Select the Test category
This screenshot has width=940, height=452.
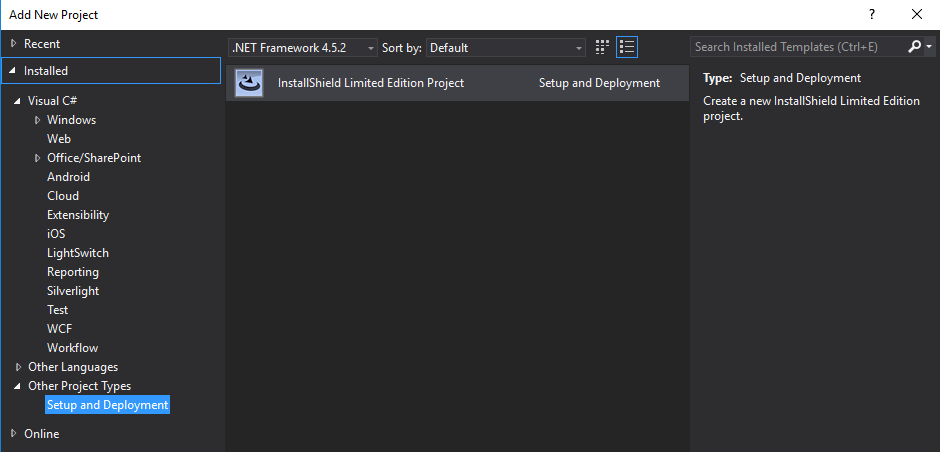[58, 310]
